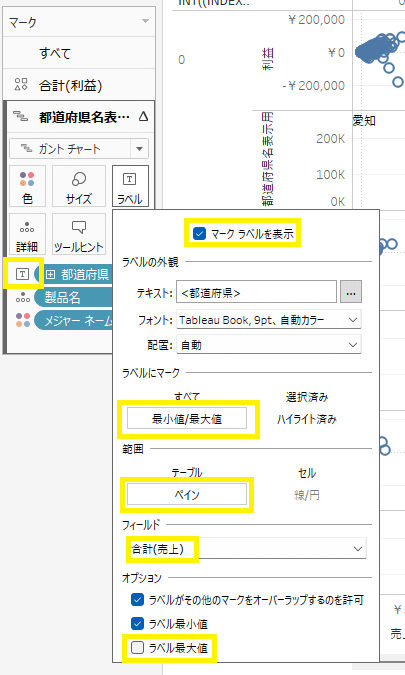The image size is (405, 675).
Task: Expand the plus icon on 都道府県 pill
Action: 50,274
